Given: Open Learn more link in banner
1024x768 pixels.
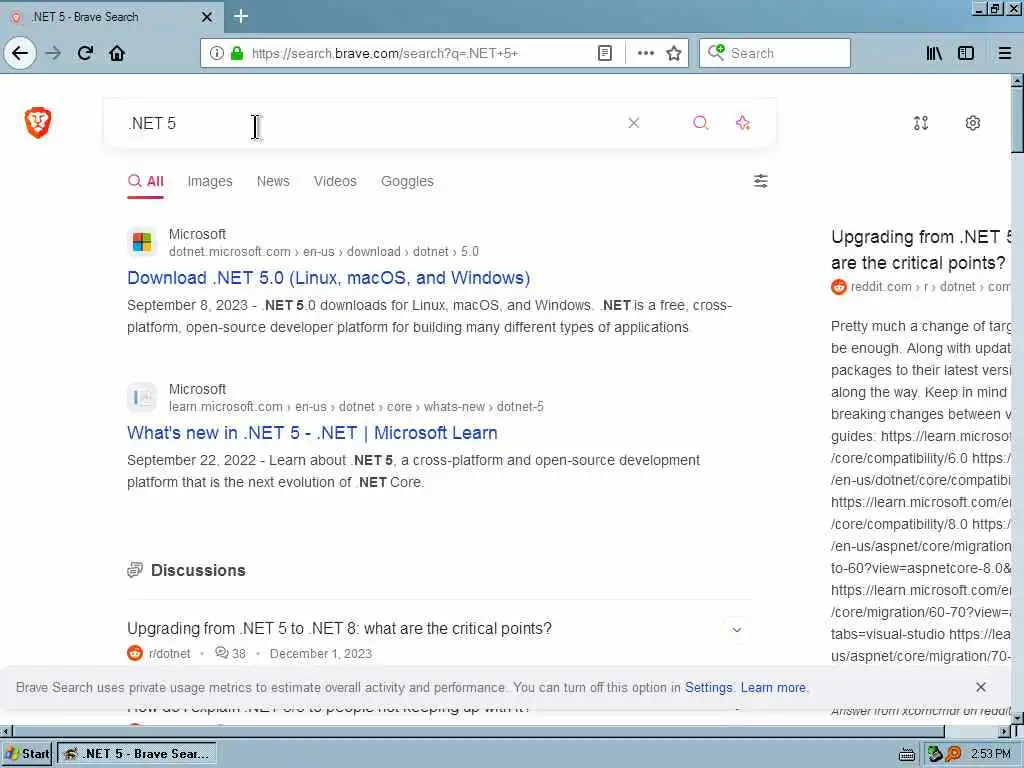Looking at the screenshot, I should [x=773, y=687].
